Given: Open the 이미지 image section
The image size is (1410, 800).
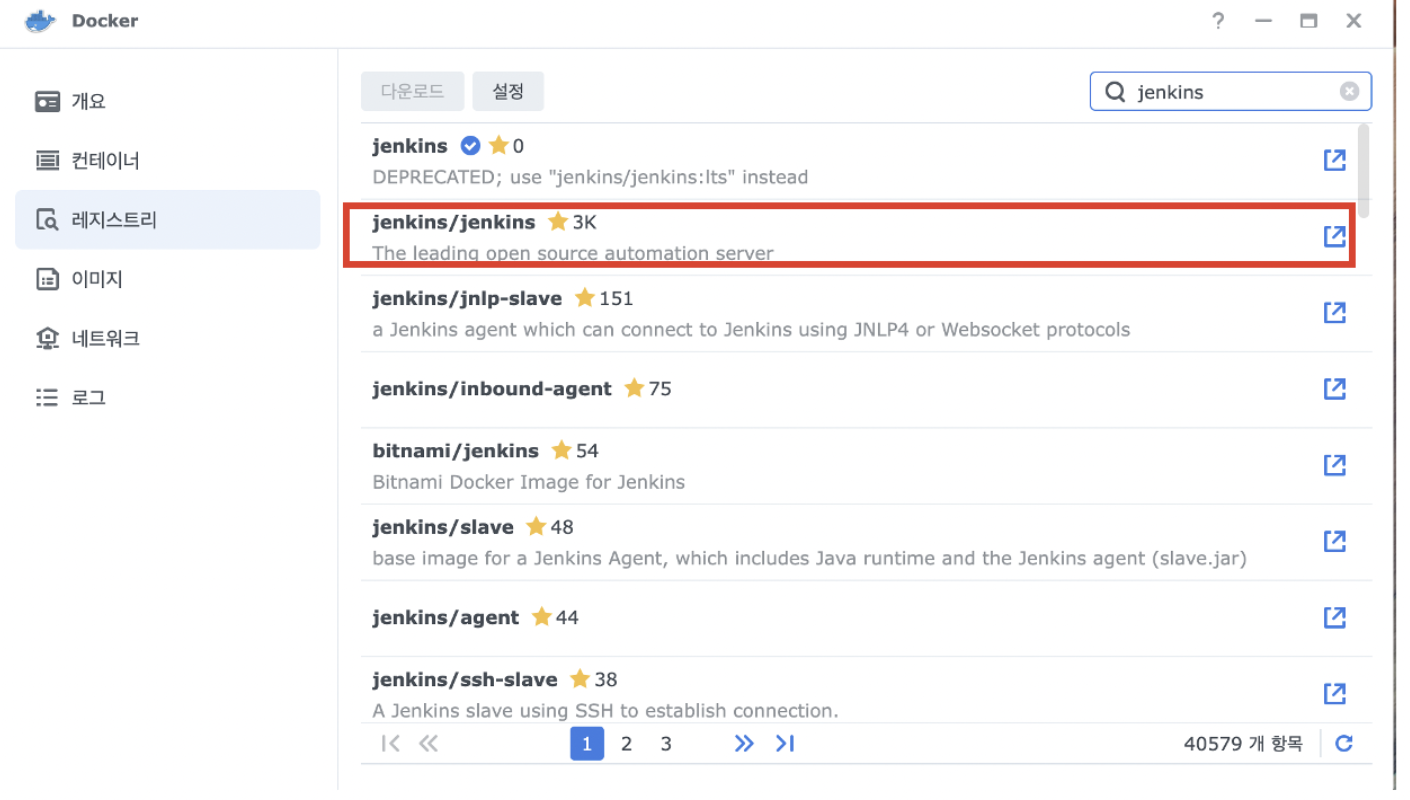Looking at the screenshot, I should point(167,279).
